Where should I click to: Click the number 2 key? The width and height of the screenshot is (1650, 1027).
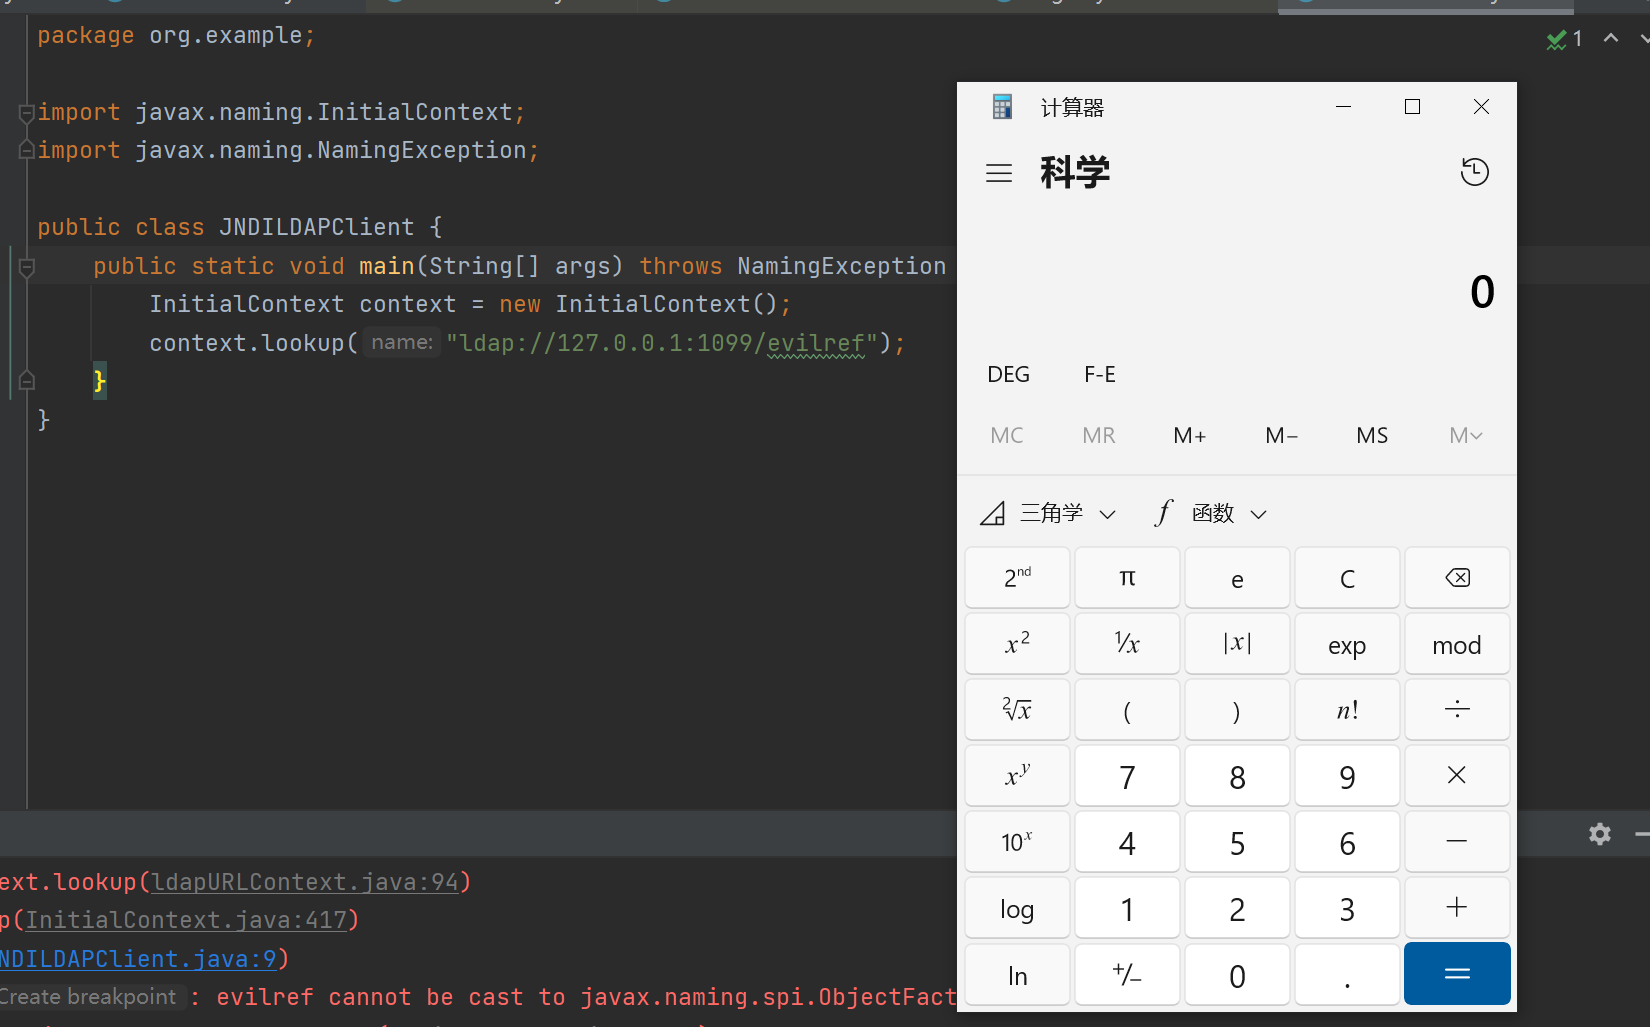tap(1237, 908)
